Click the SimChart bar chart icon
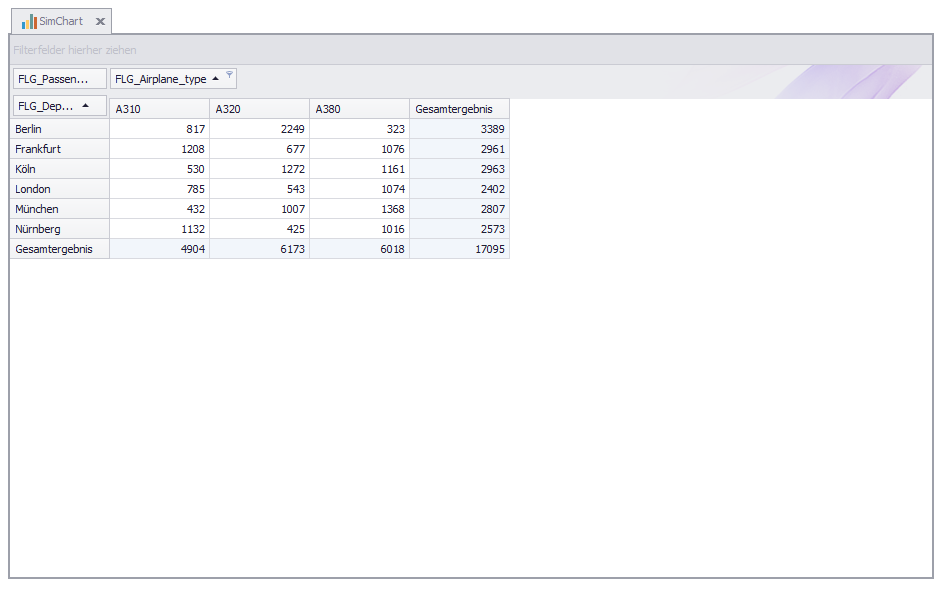The height and width of the screenshot is (591, 946). [29, 21]
